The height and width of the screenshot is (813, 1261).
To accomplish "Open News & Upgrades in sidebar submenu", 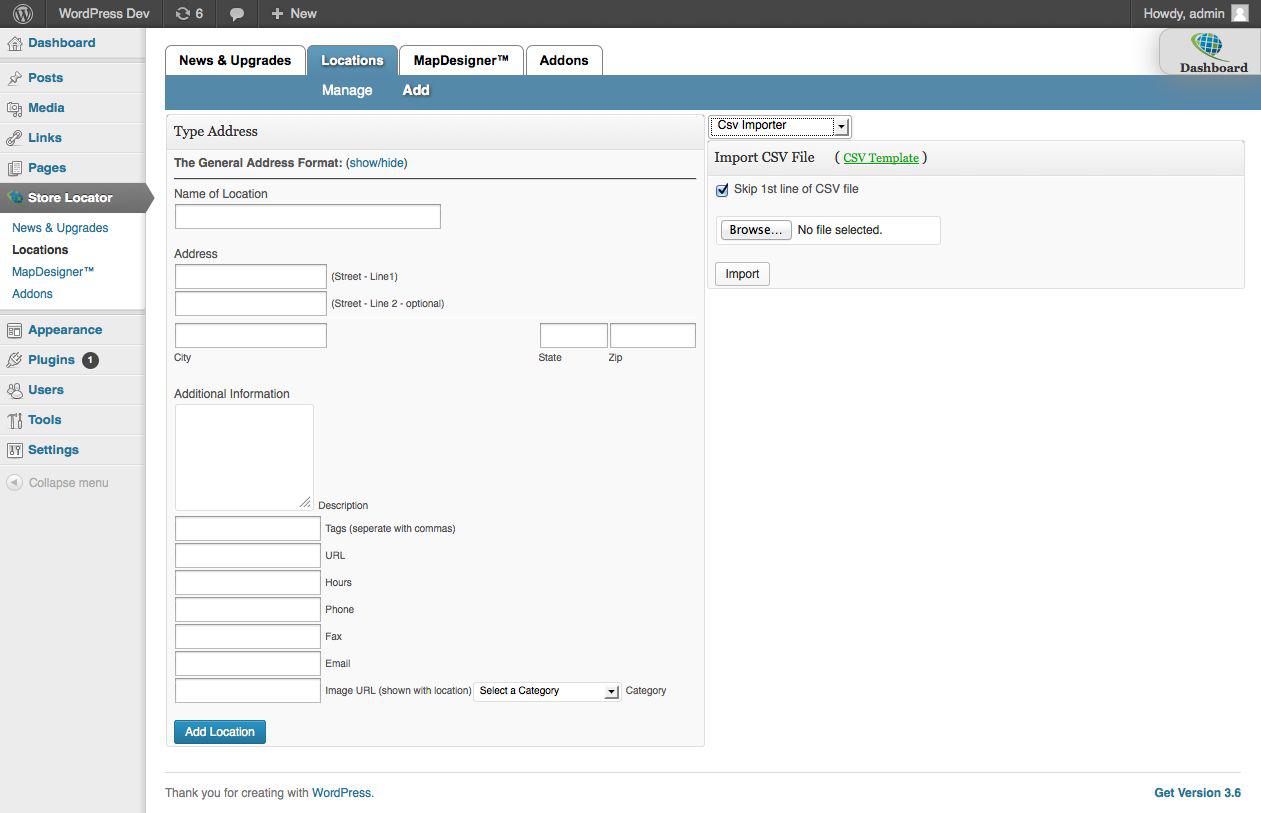I will tap(60, 228).
